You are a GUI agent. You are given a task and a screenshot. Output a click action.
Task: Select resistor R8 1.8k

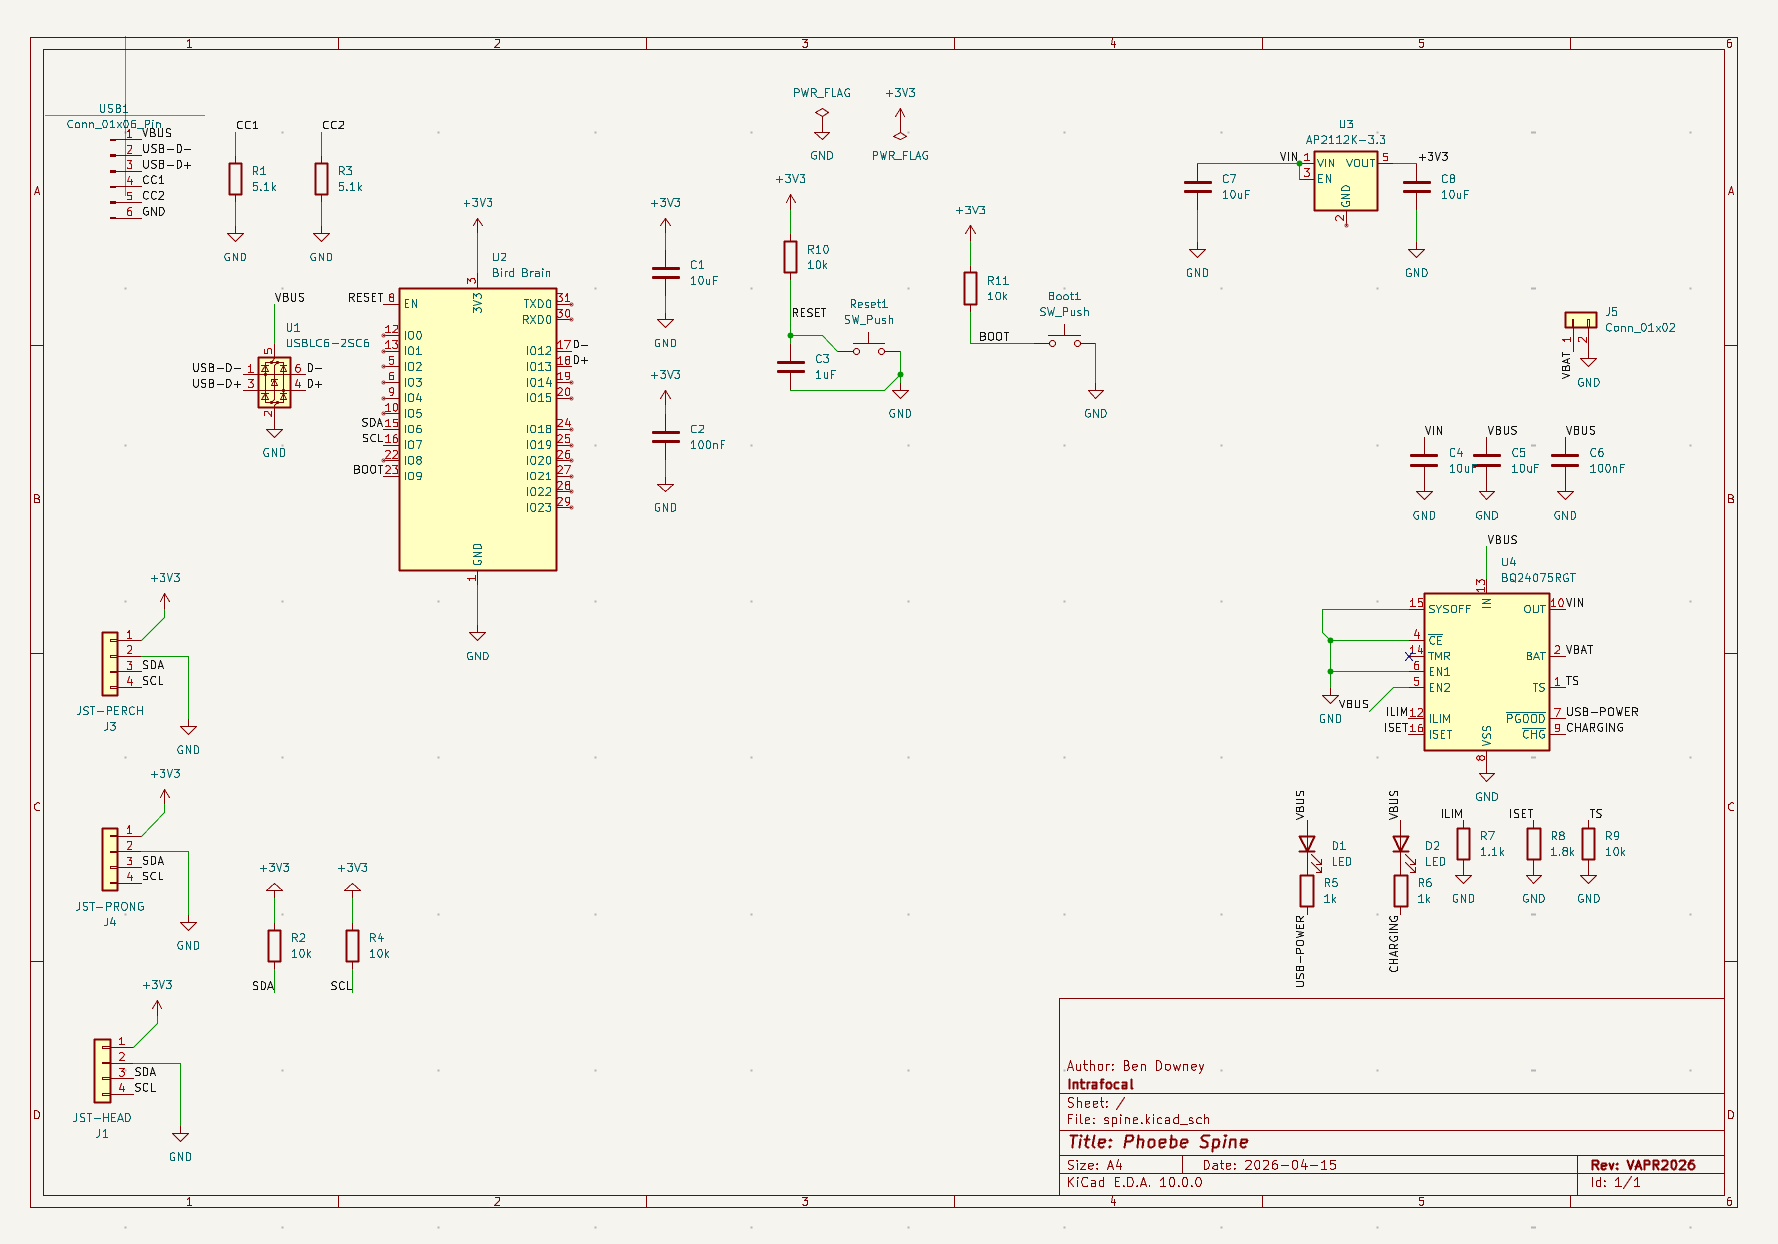click(1534, 844)
